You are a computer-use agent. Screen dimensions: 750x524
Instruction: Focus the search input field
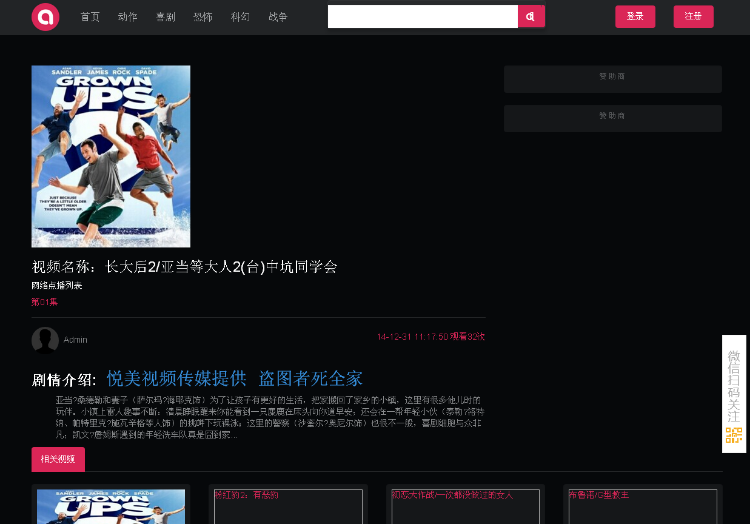[423, 17]
